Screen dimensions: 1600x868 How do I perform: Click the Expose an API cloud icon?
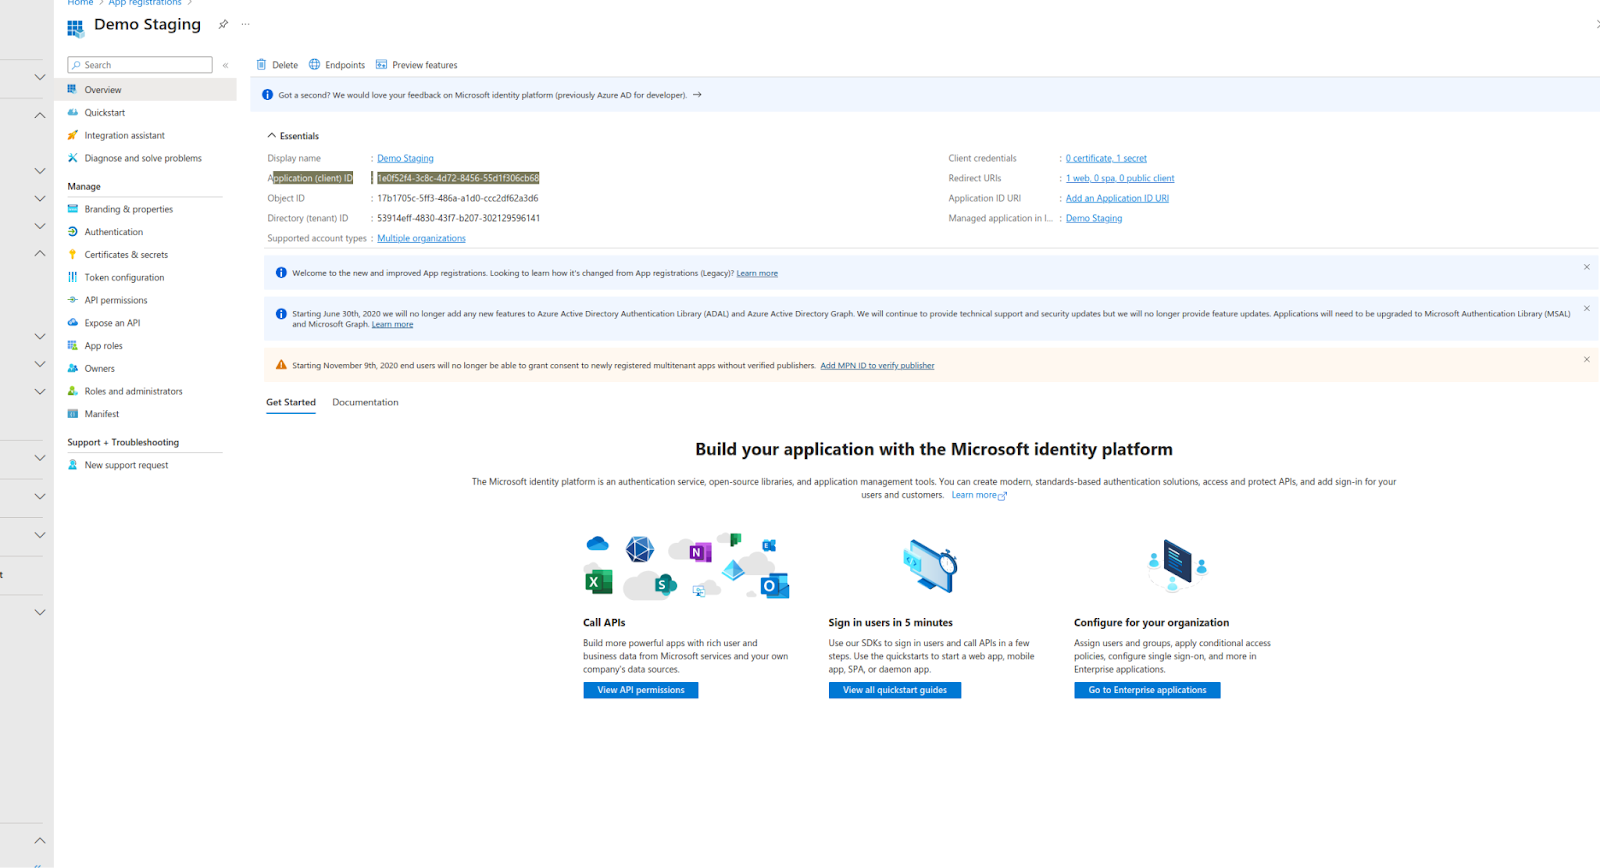click(x=72, y=323)
